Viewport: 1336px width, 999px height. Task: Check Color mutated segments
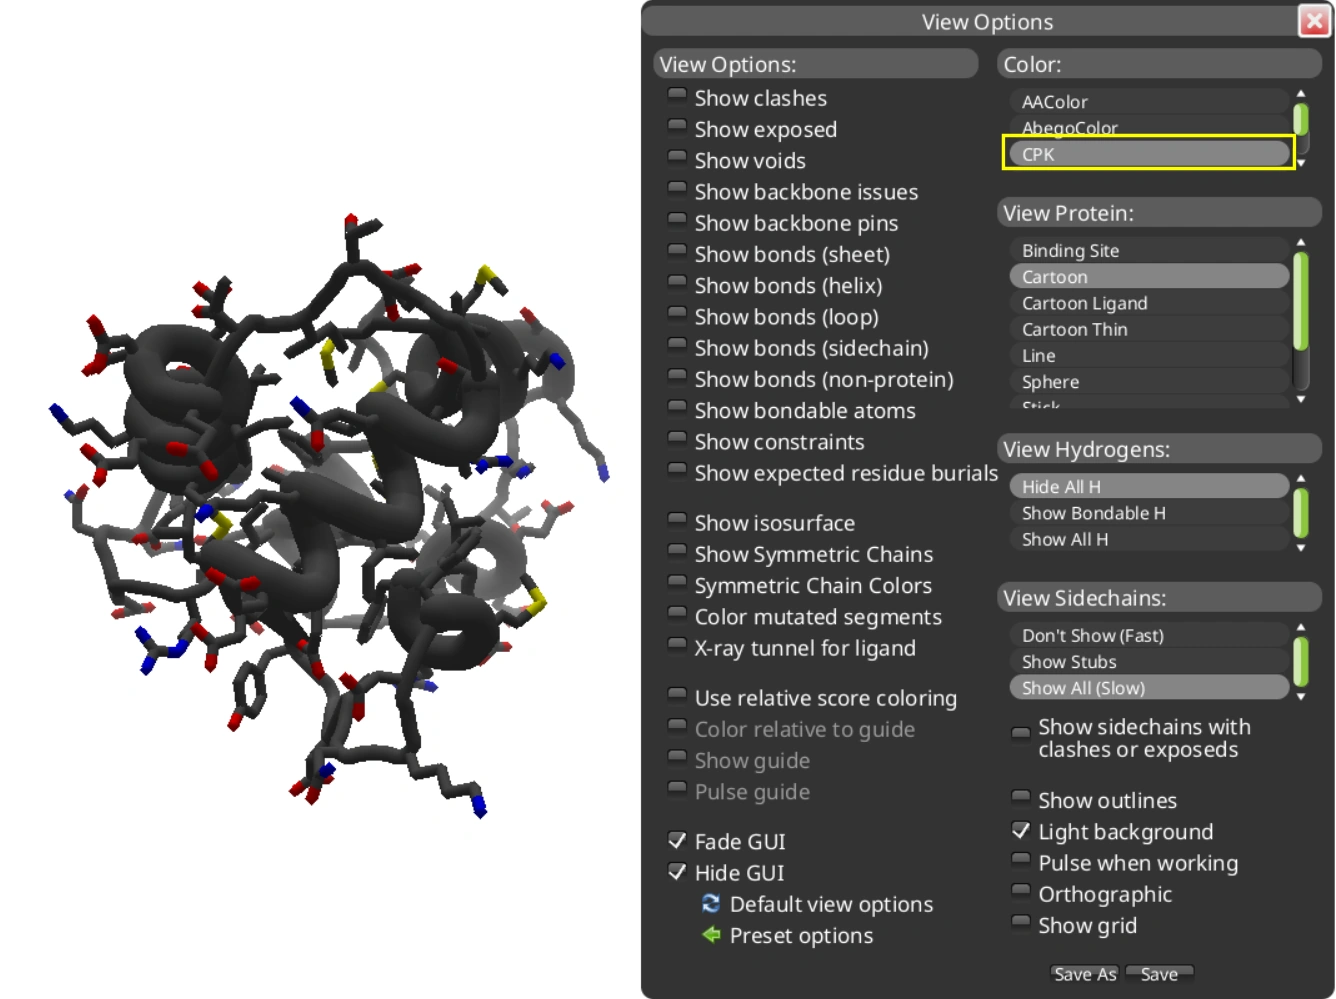pos(677,615)
